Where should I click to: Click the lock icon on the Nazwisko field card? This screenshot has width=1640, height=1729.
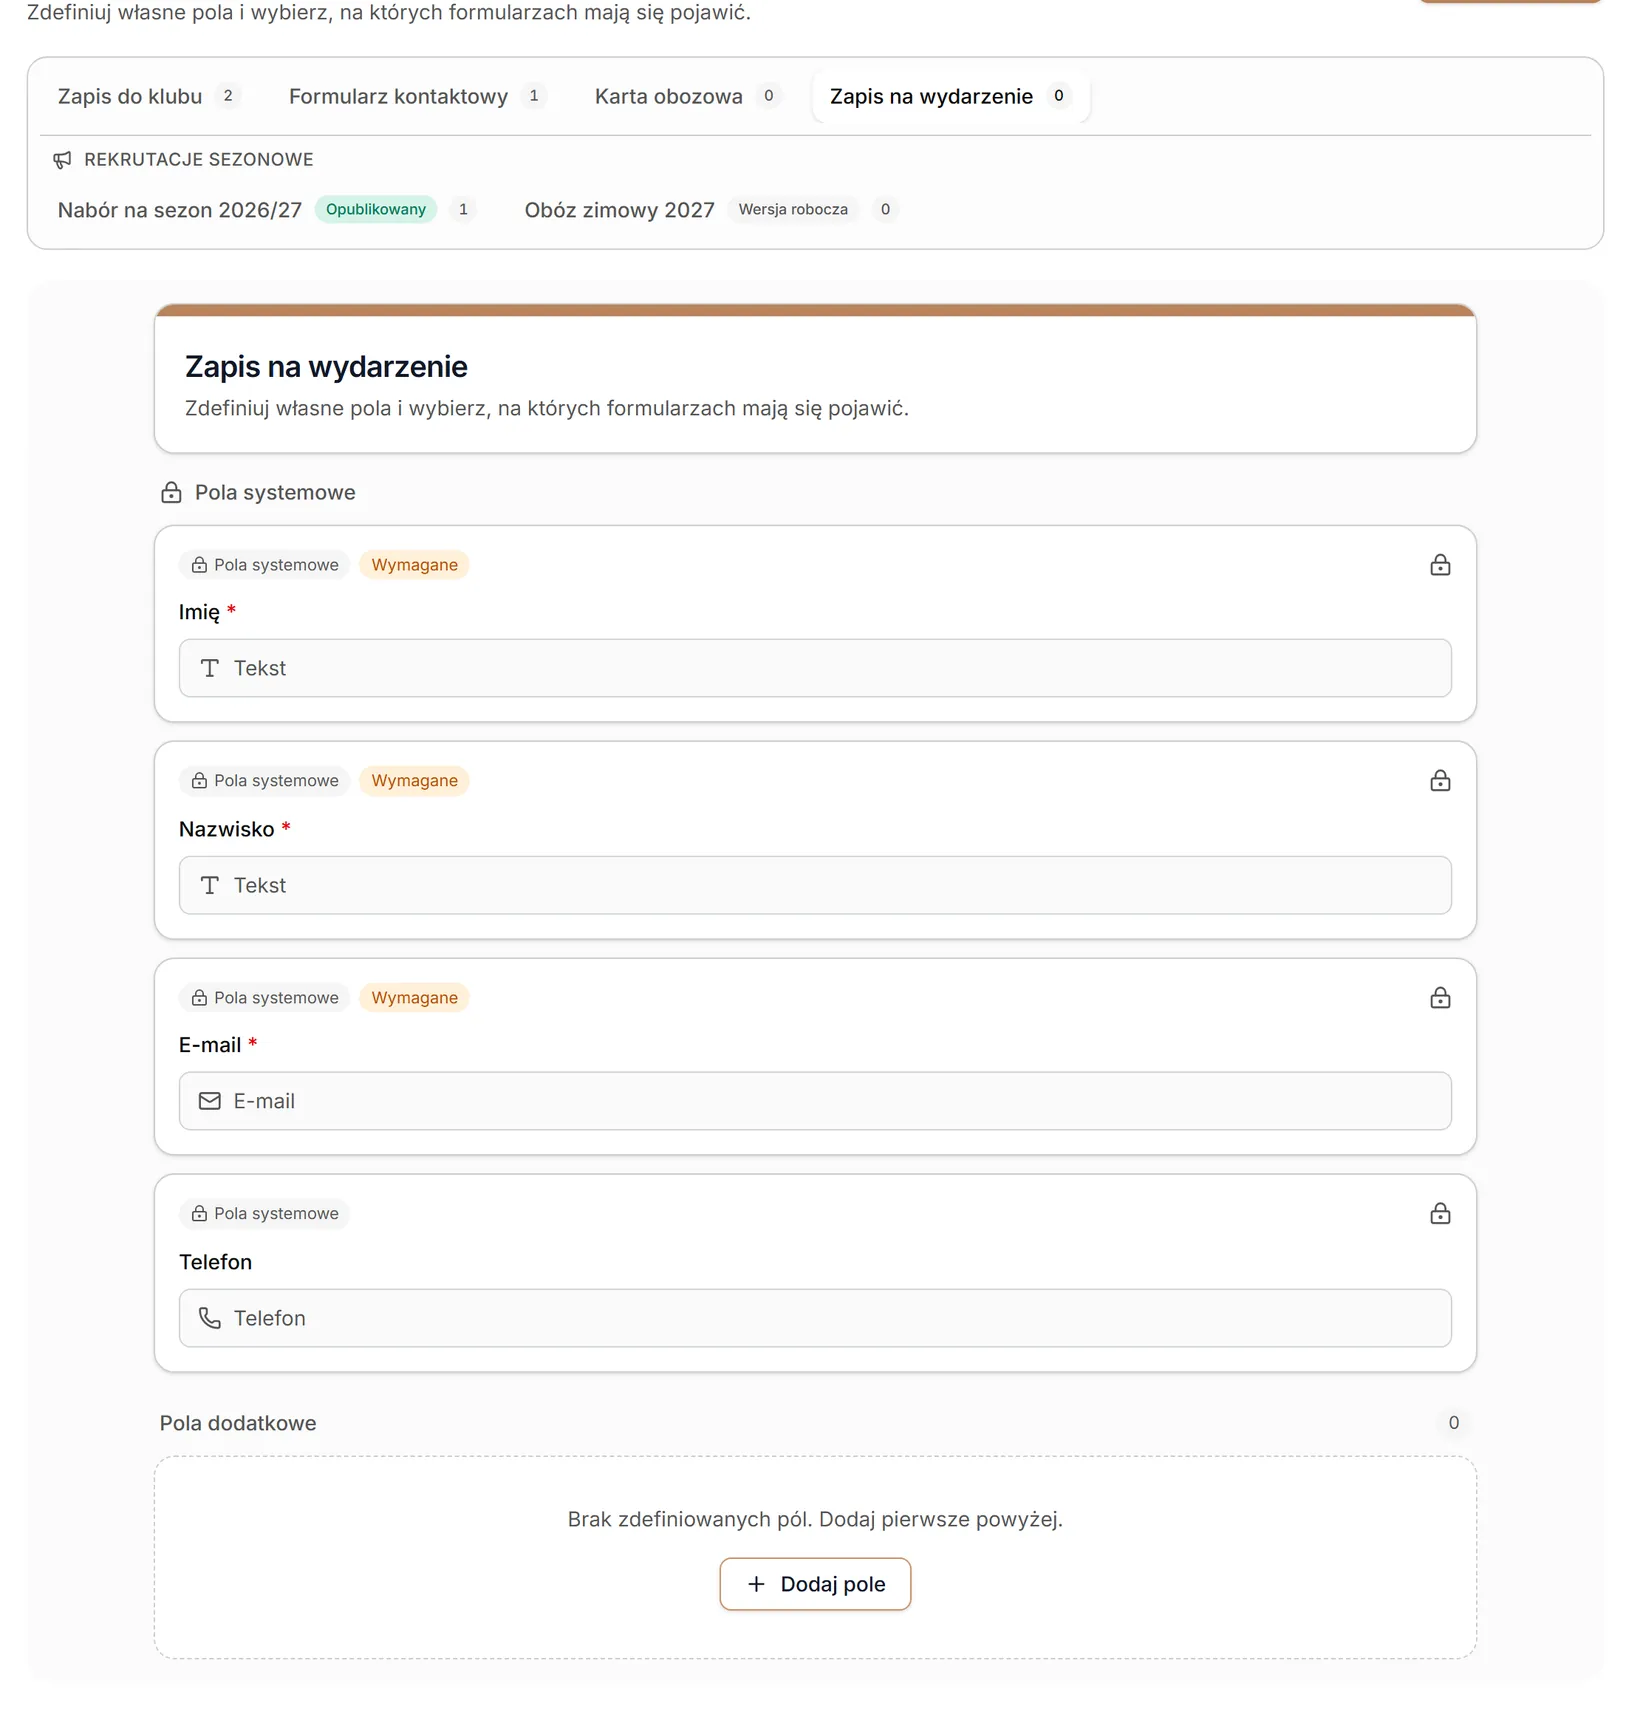coord(1440,781)
